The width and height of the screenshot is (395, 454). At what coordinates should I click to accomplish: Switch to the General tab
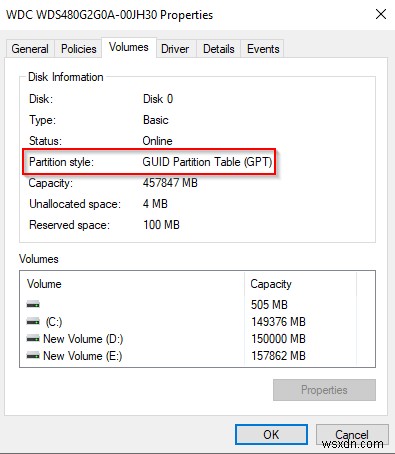point(30,49)
